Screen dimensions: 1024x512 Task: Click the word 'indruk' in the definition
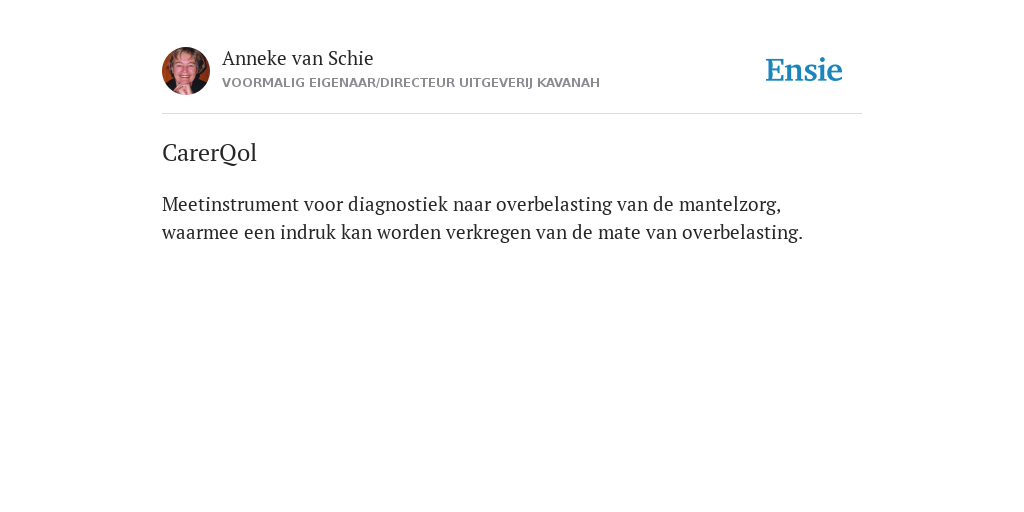tap(308, 232)
